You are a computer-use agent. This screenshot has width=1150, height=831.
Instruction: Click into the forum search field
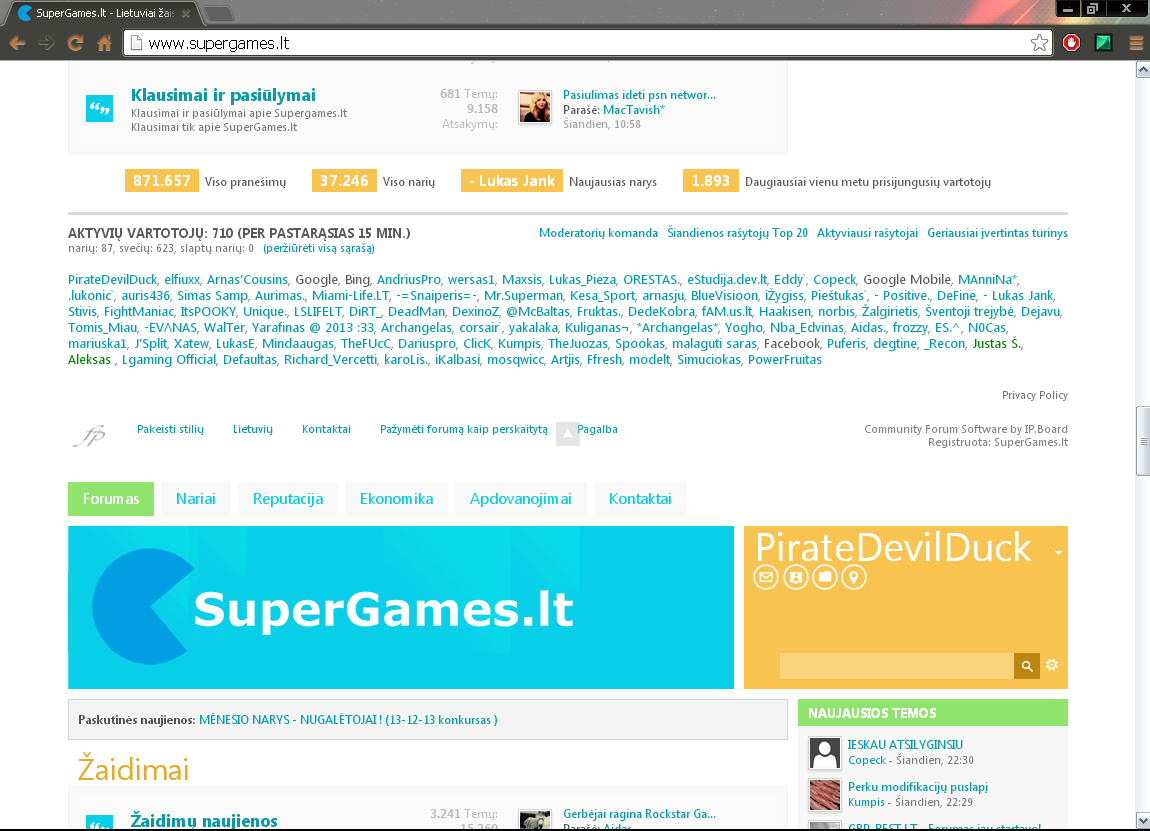896,666
